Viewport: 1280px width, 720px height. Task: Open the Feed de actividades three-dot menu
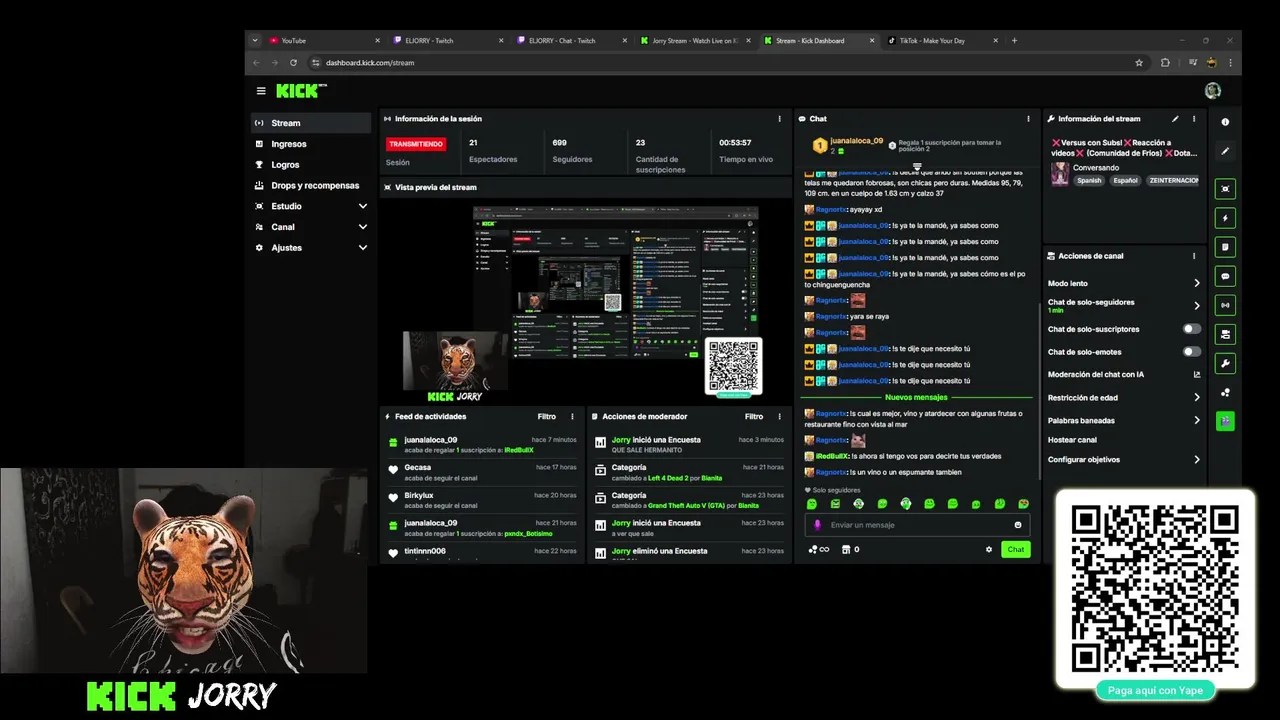click(572, 416)
